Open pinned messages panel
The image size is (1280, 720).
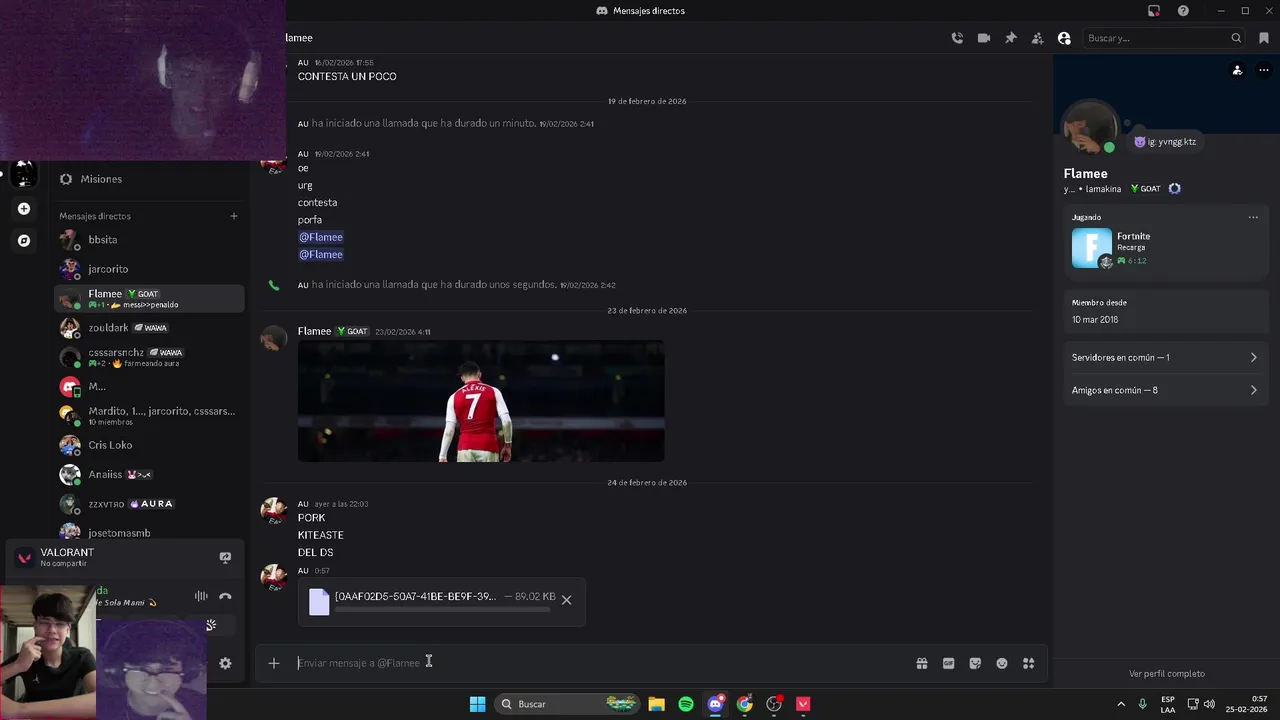point(1011,38)
